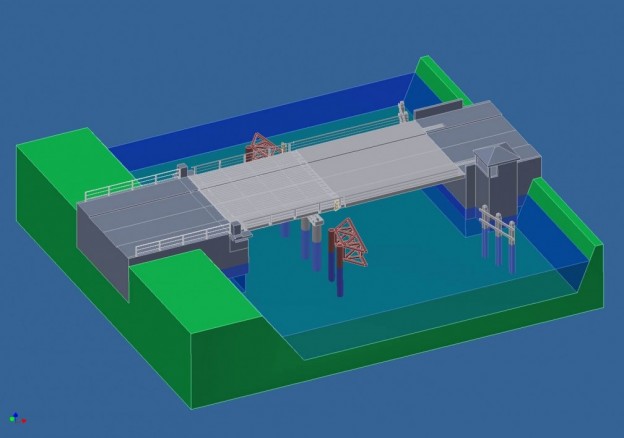
Task: Click the XYZ axis triad indicator
Action: [18, 418]
